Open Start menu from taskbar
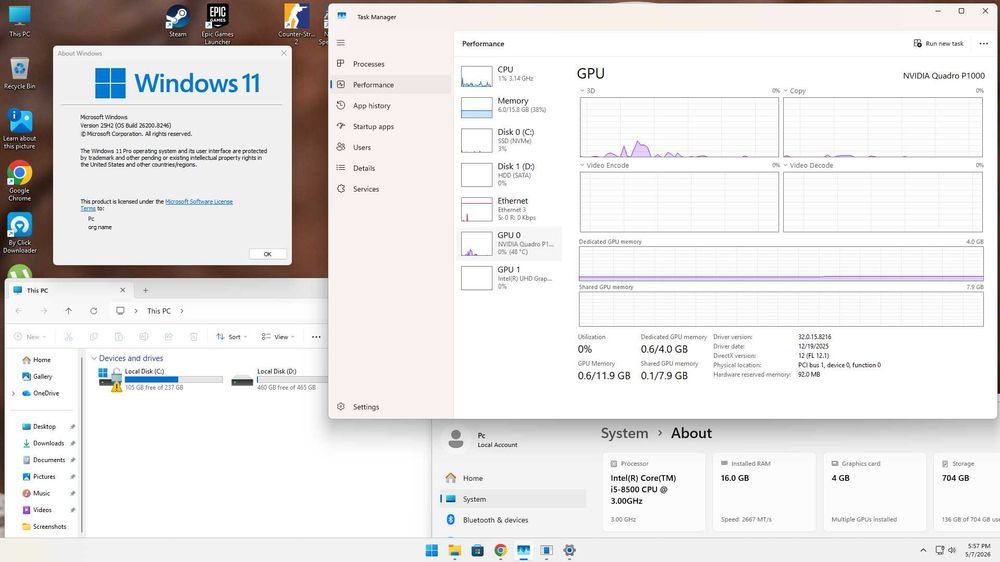 (432, 550)
